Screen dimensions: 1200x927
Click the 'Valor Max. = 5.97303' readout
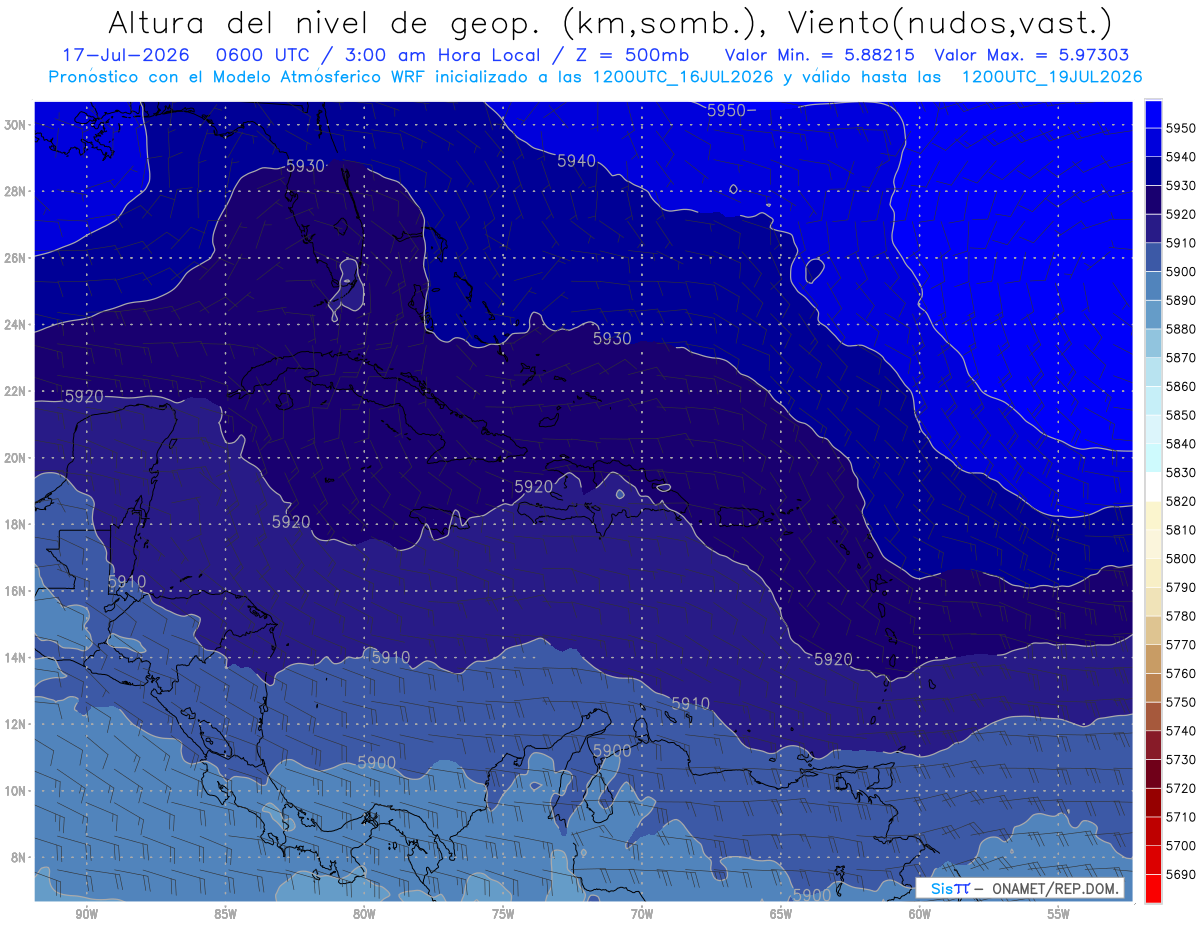[1032, 55]
